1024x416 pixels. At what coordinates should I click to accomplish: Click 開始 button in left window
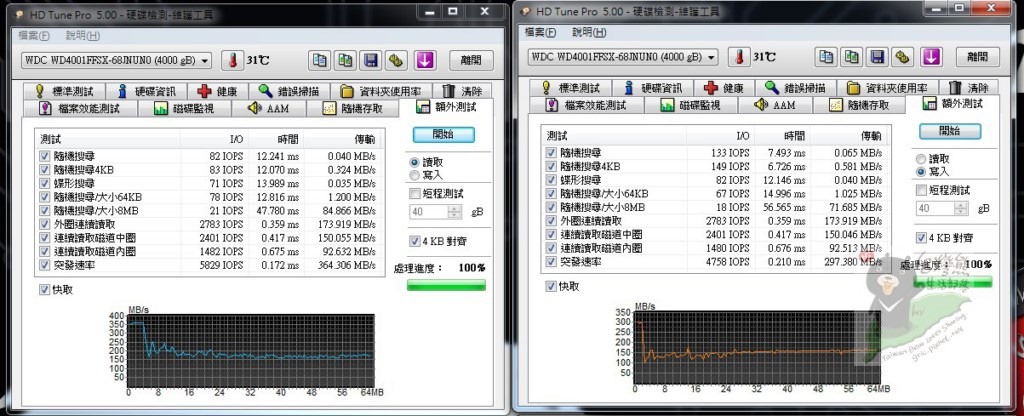click(x=443, y=134)
